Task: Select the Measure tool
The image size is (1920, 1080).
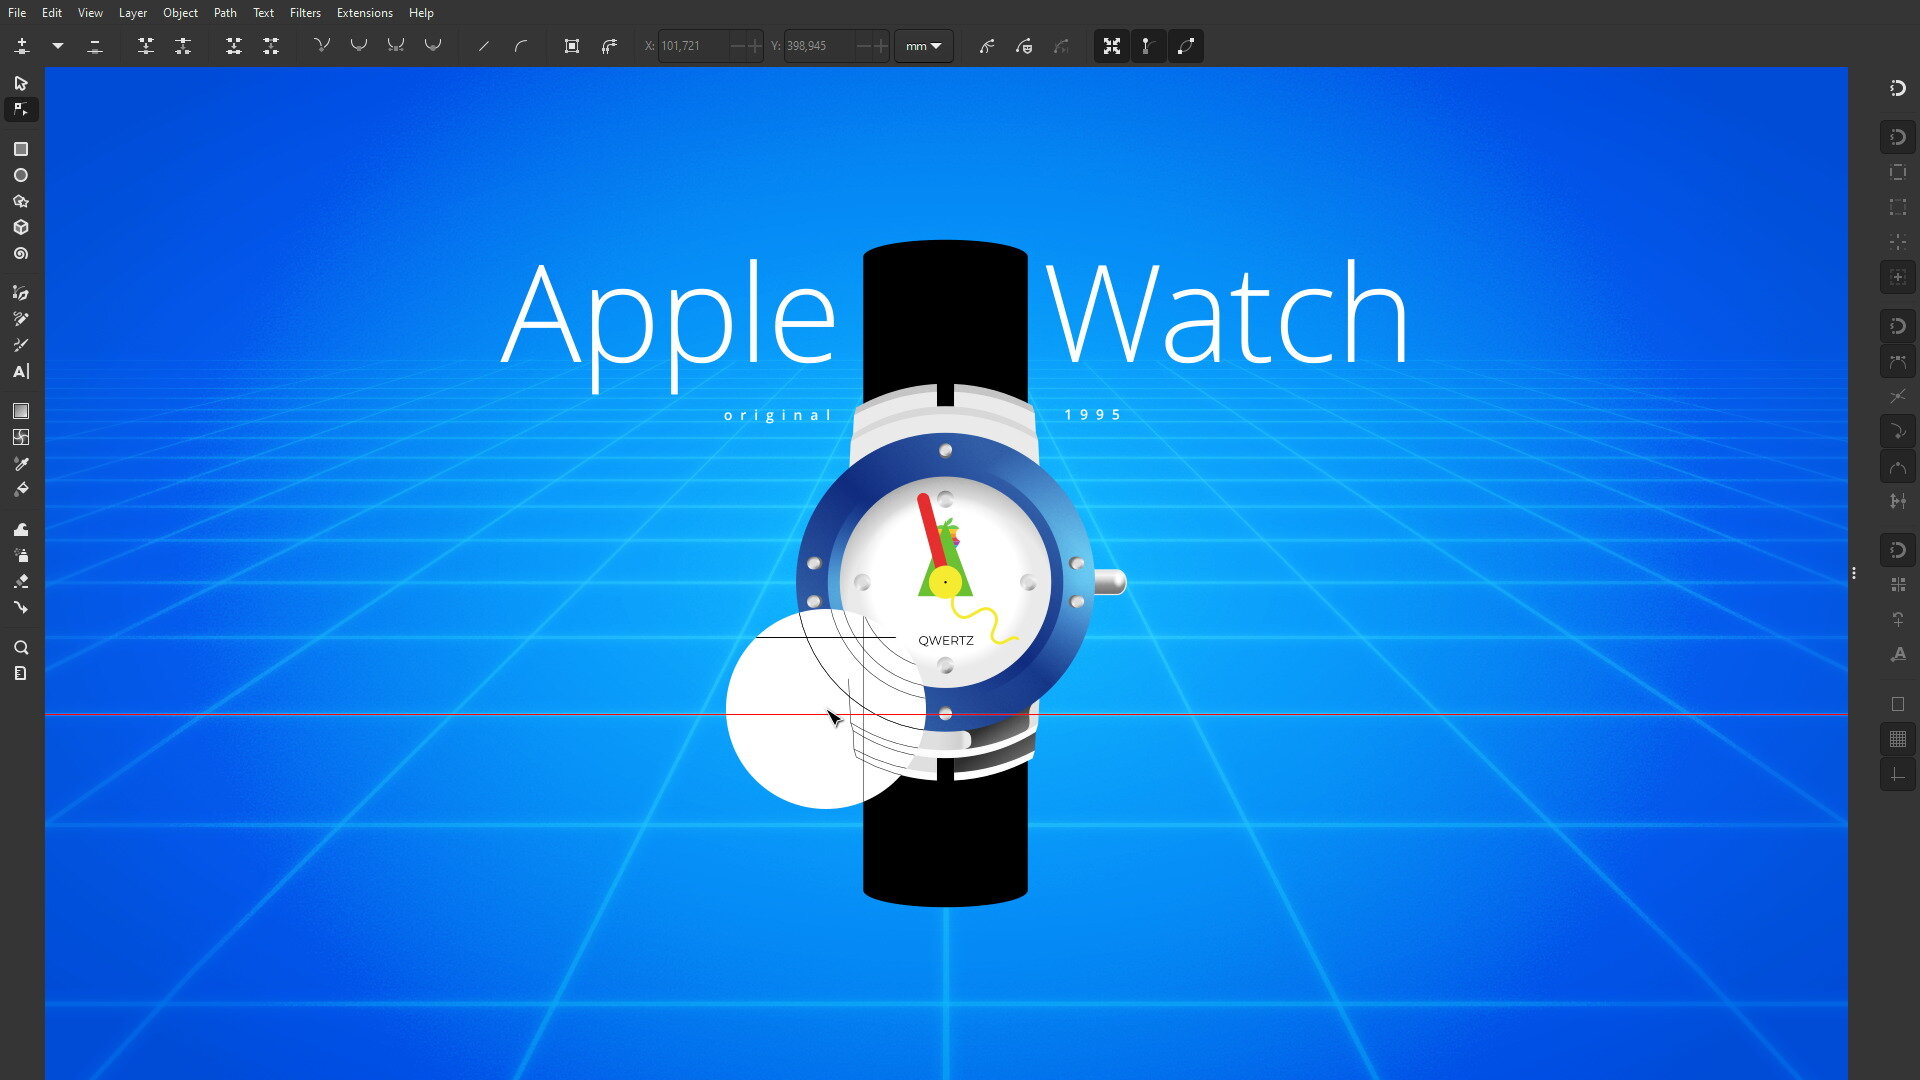Action: tap(21, 673)
